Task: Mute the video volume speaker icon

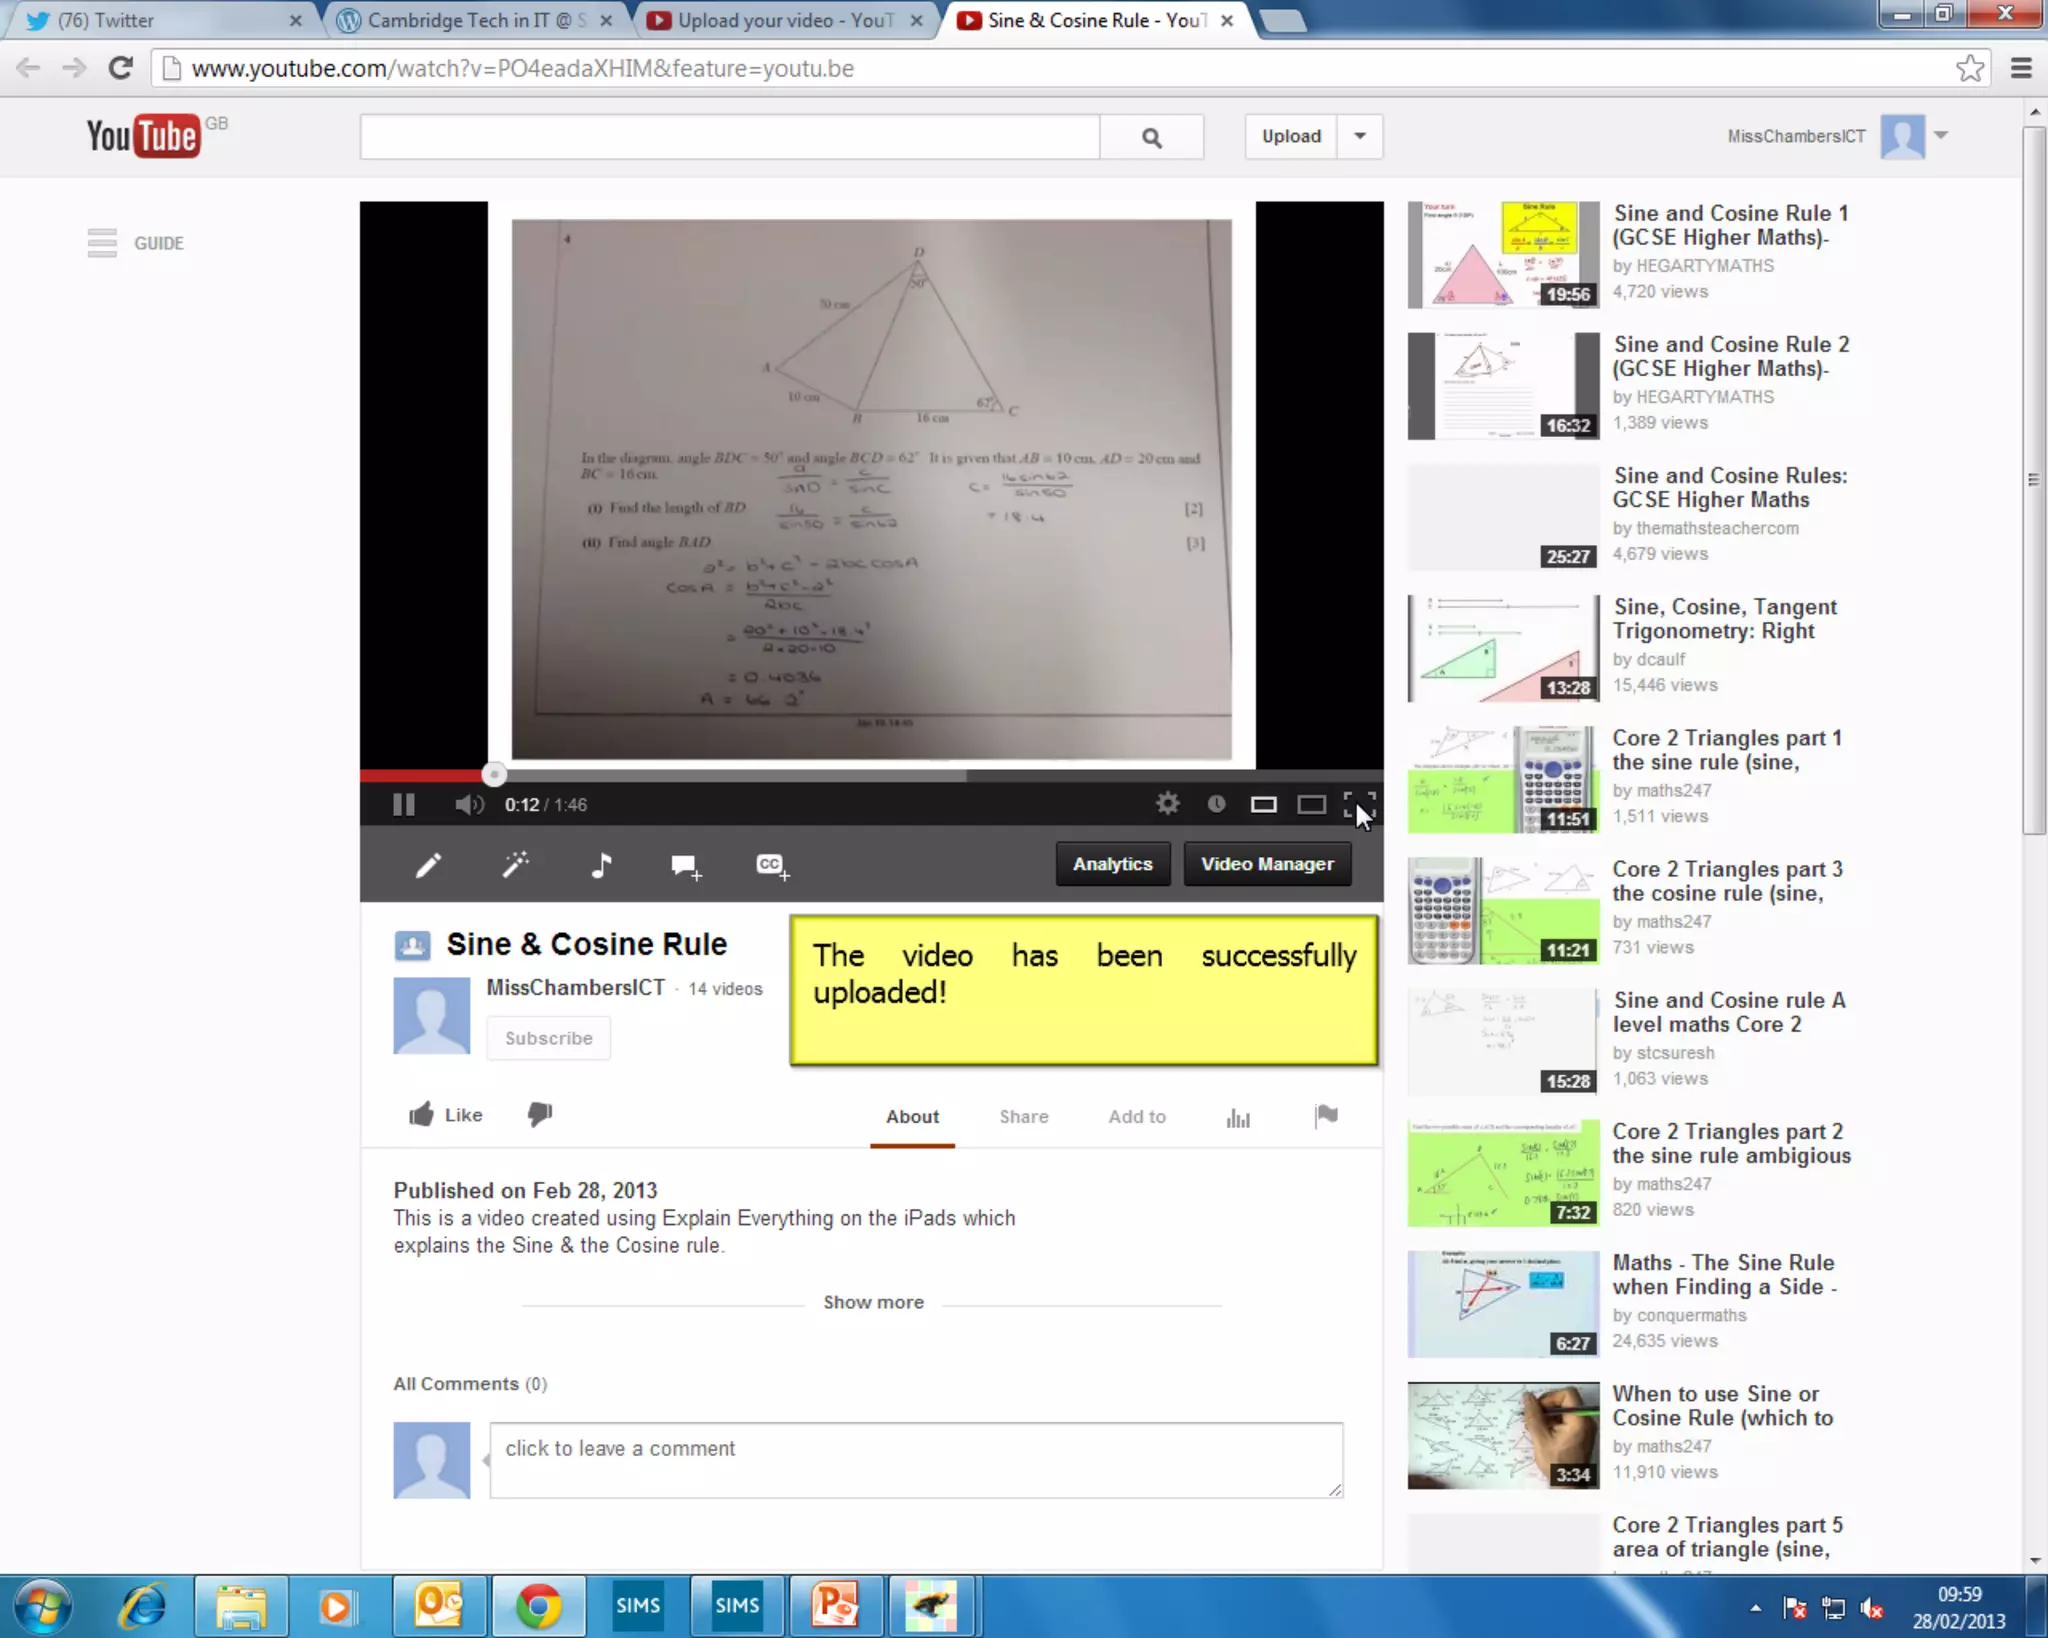Action: click(469, 804)
